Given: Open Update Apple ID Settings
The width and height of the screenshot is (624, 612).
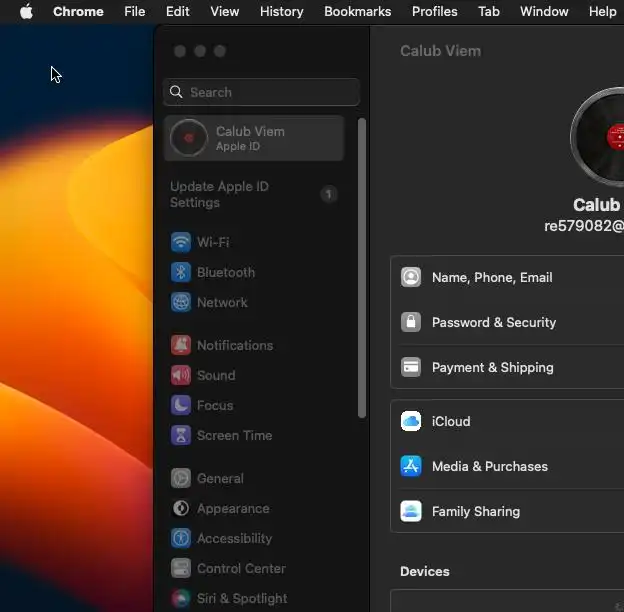Looking at the screenshot, I should [219, 194].
